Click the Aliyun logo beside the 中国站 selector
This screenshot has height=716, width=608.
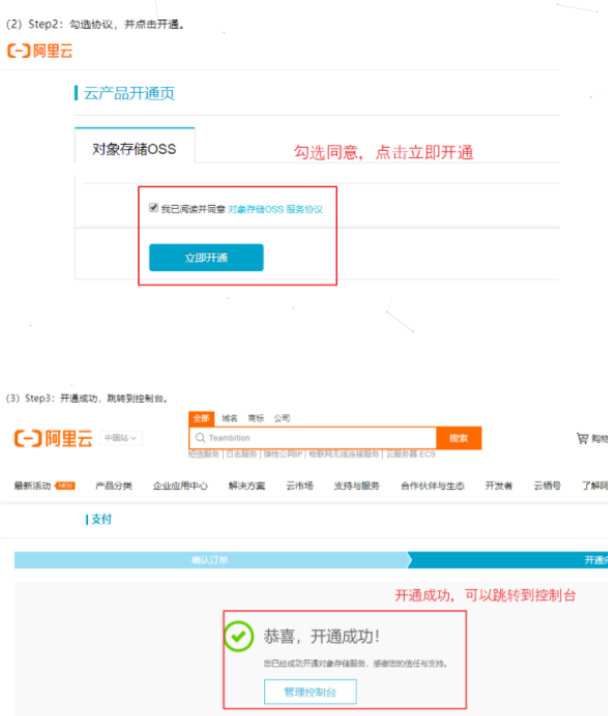click(53, 438)
